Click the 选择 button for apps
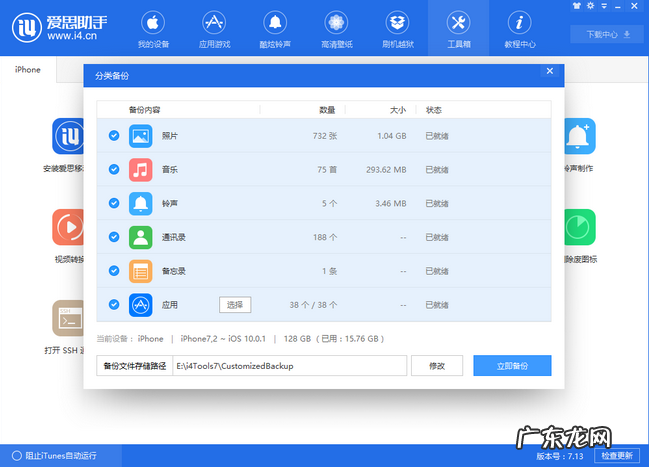 coord(235,305)
